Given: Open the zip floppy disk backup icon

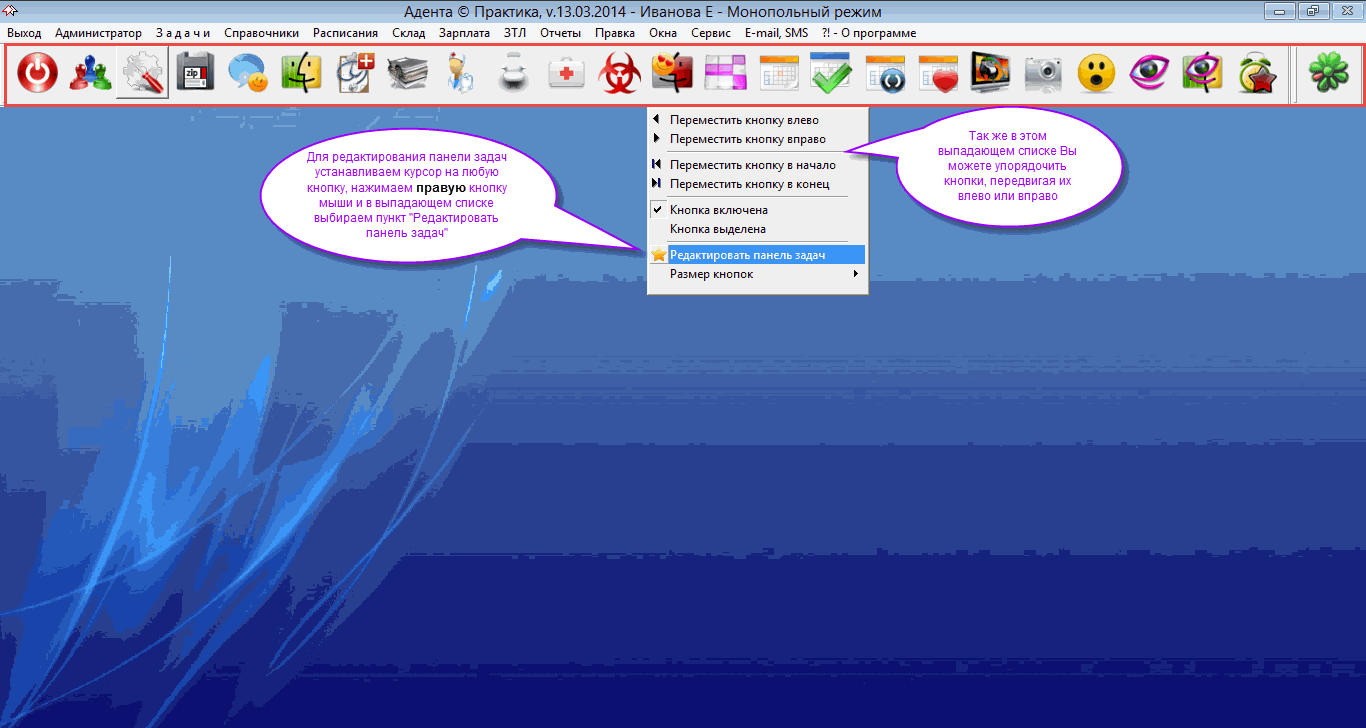Looking at the screenshot, I should (x=196, y=73).
